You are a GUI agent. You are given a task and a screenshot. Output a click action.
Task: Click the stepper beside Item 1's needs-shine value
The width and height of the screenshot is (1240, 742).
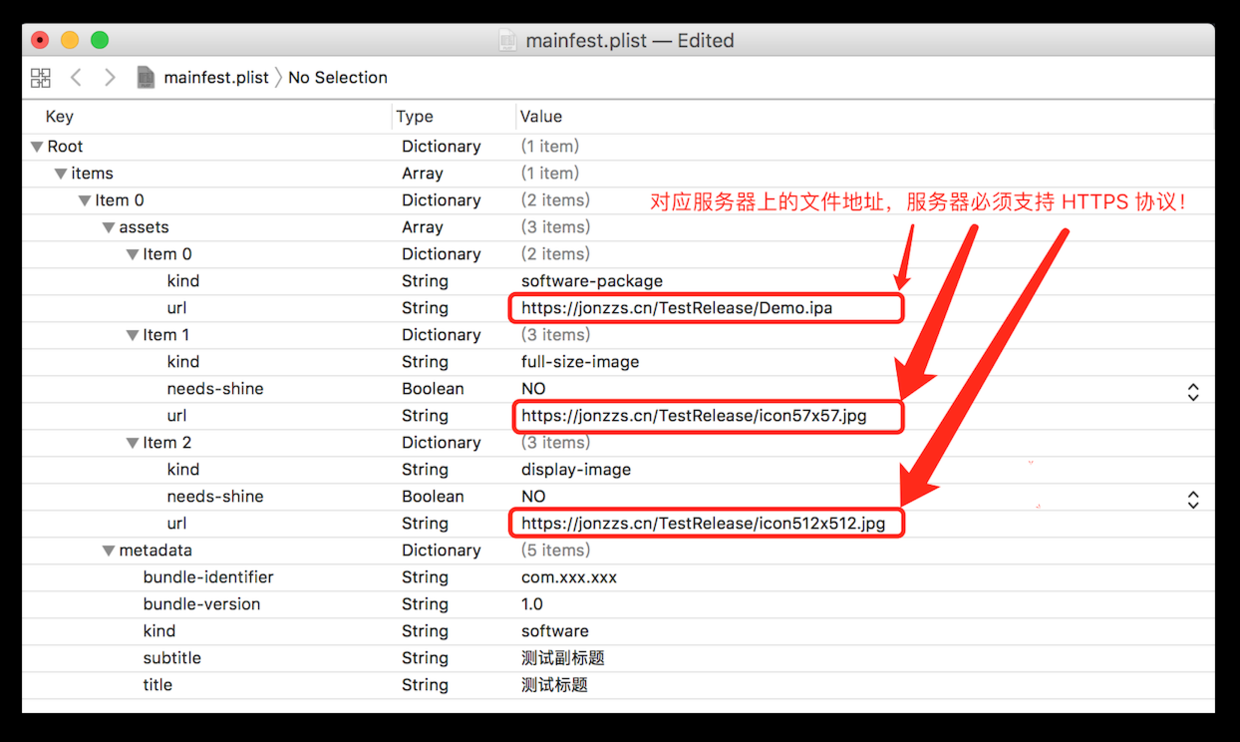pos(1193,392)
